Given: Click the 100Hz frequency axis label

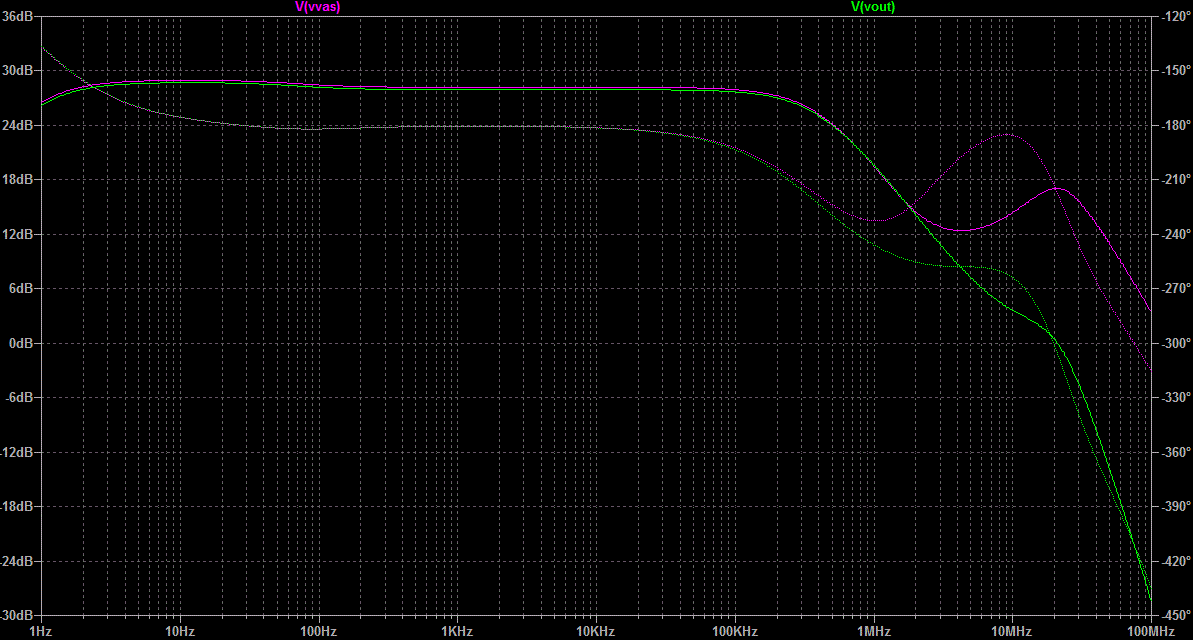Looking at the screenshot, I should click(318, 632).
